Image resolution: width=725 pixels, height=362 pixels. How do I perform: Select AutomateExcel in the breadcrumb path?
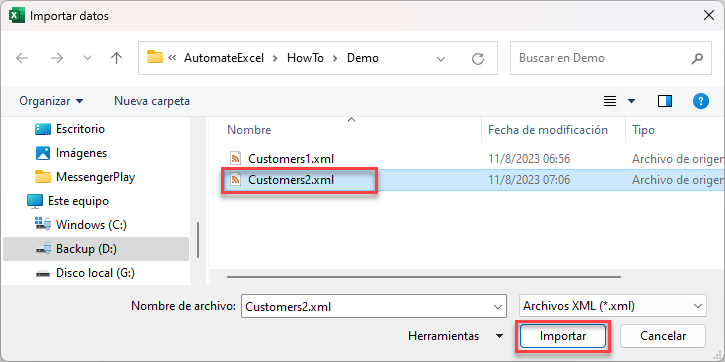(224, 58)
